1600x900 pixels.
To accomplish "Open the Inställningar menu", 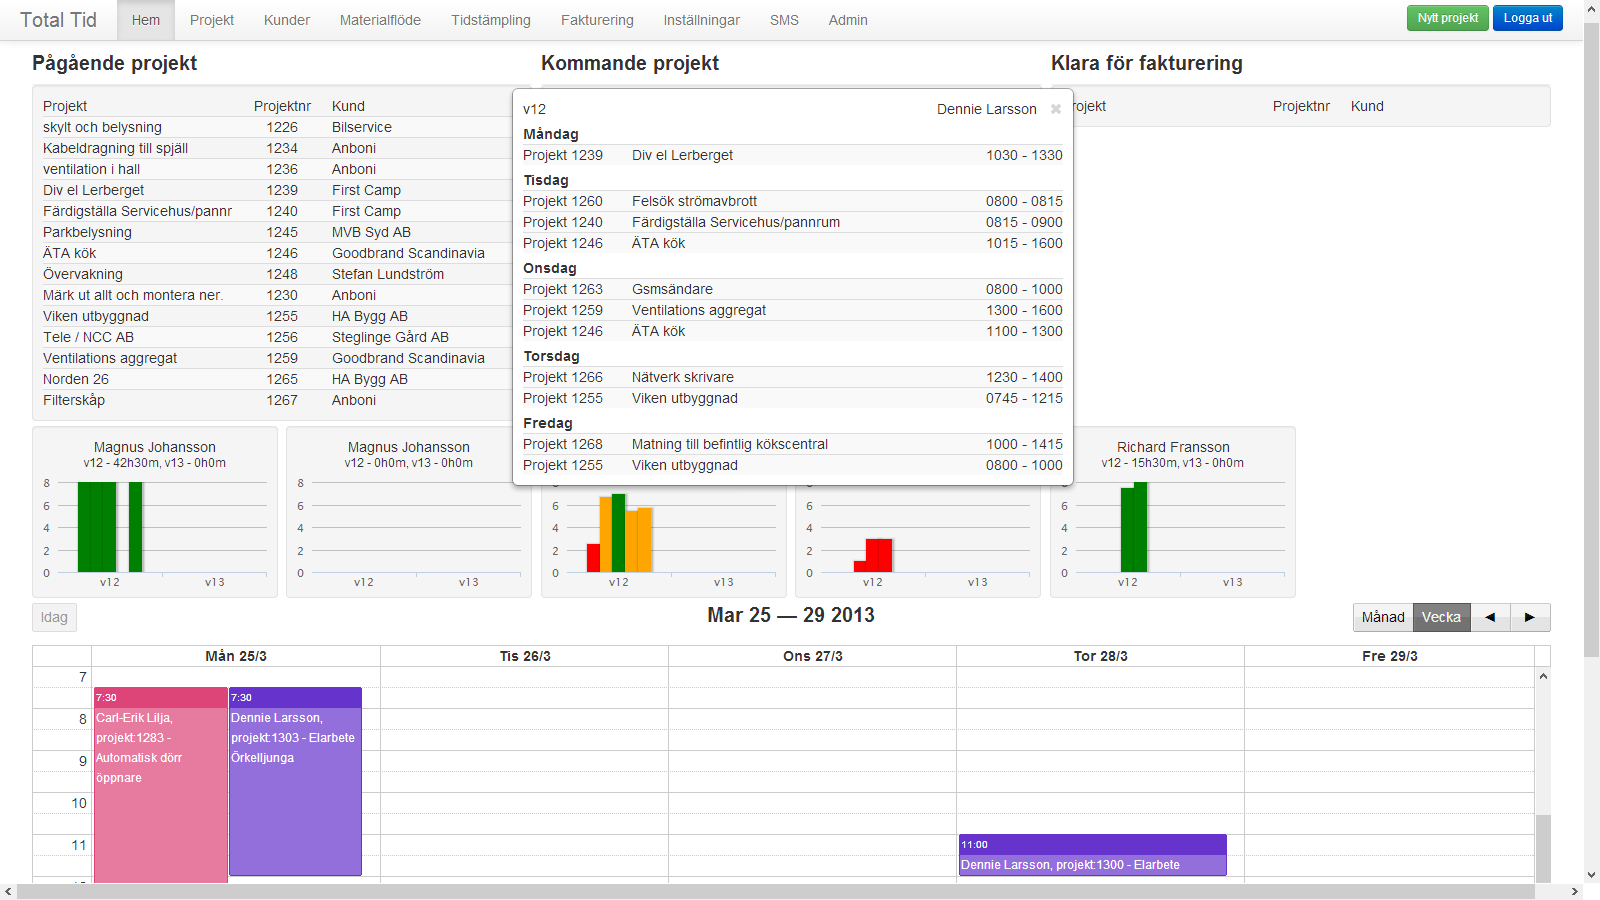I will point(701,20).
